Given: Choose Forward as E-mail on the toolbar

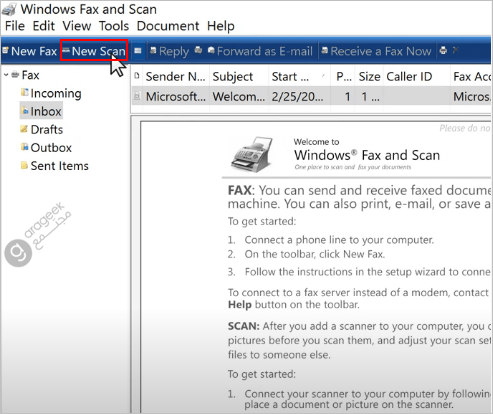Looking at the screenshot, I should point(260,51).
